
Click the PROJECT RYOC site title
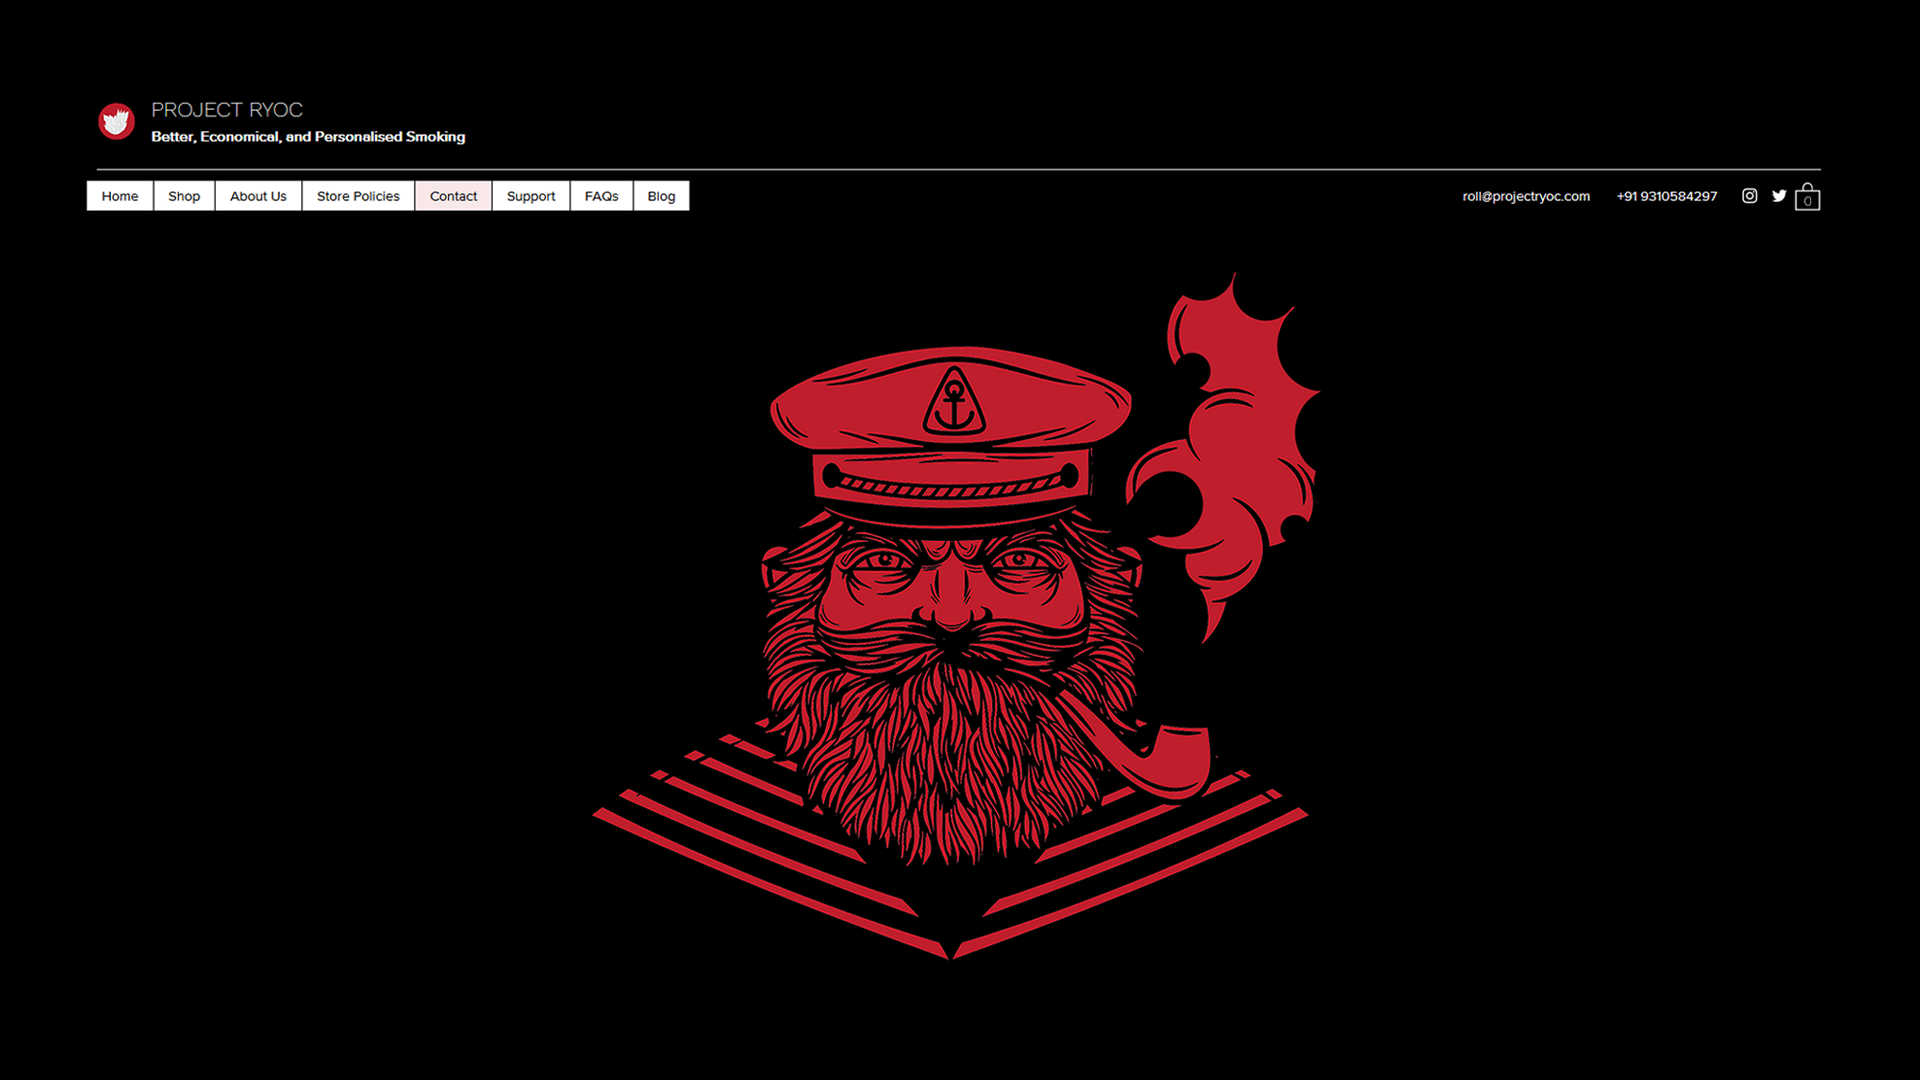point(227,110)
